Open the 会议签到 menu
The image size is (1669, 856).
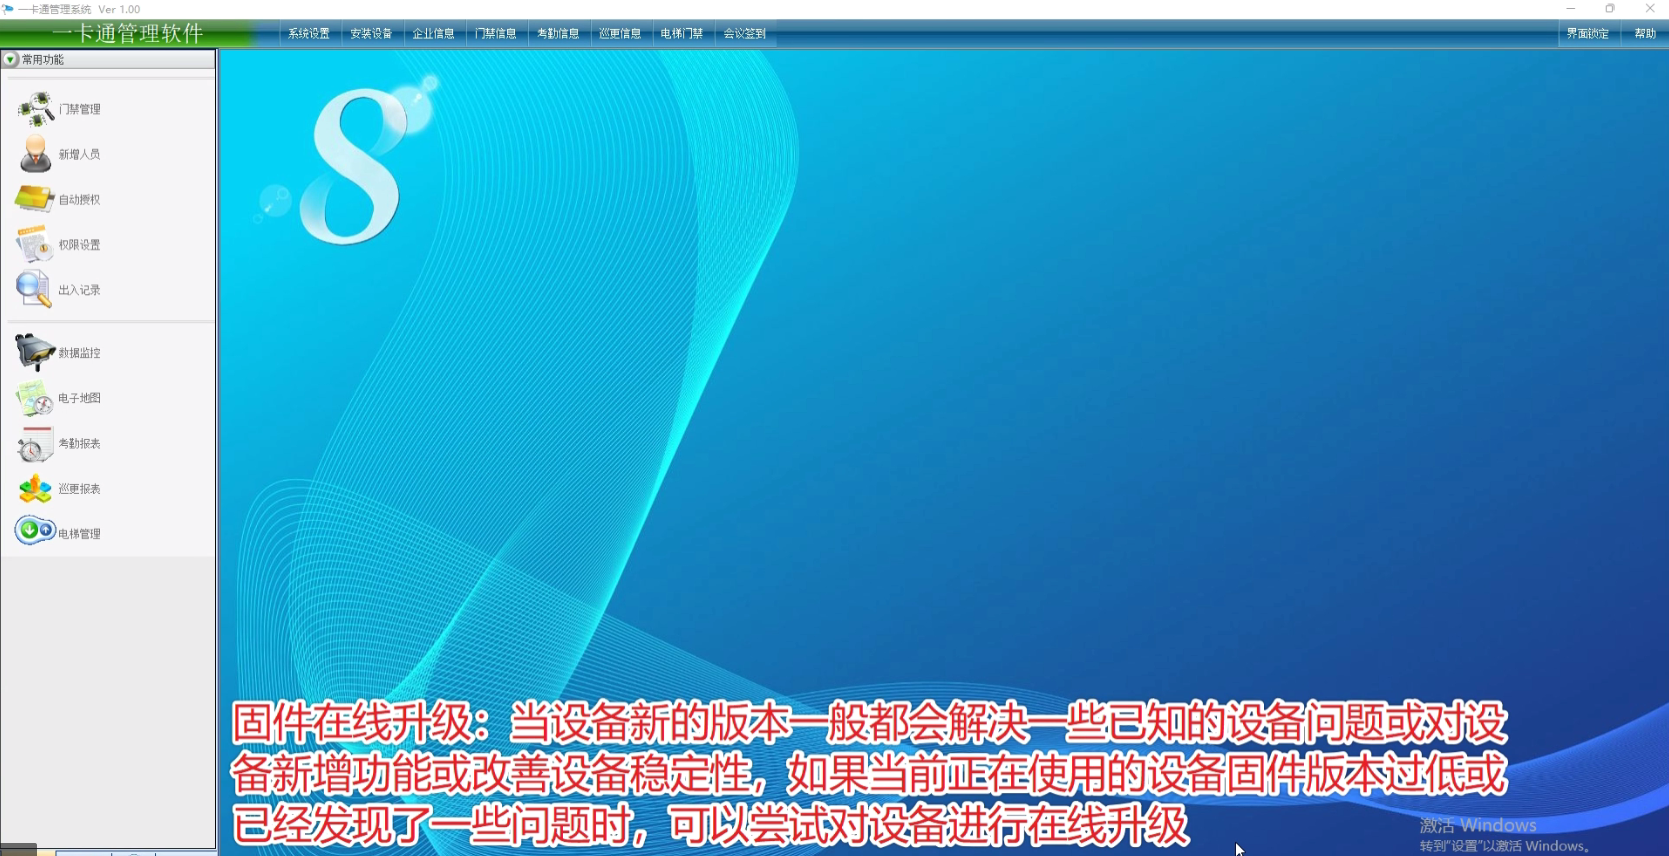tap(744, 34)
